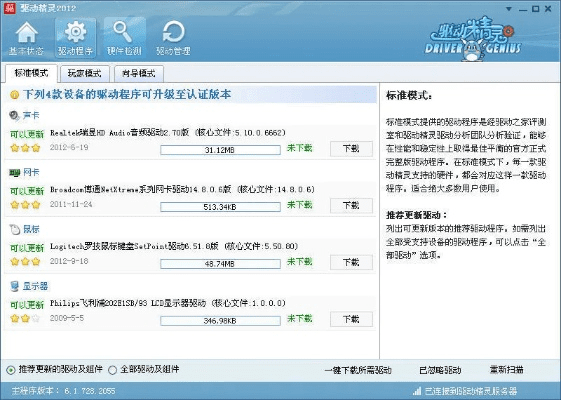Viewport: 561px width, 400px height.
Task: Click the Driver Genius mascot logo
Action: (474, 39)
